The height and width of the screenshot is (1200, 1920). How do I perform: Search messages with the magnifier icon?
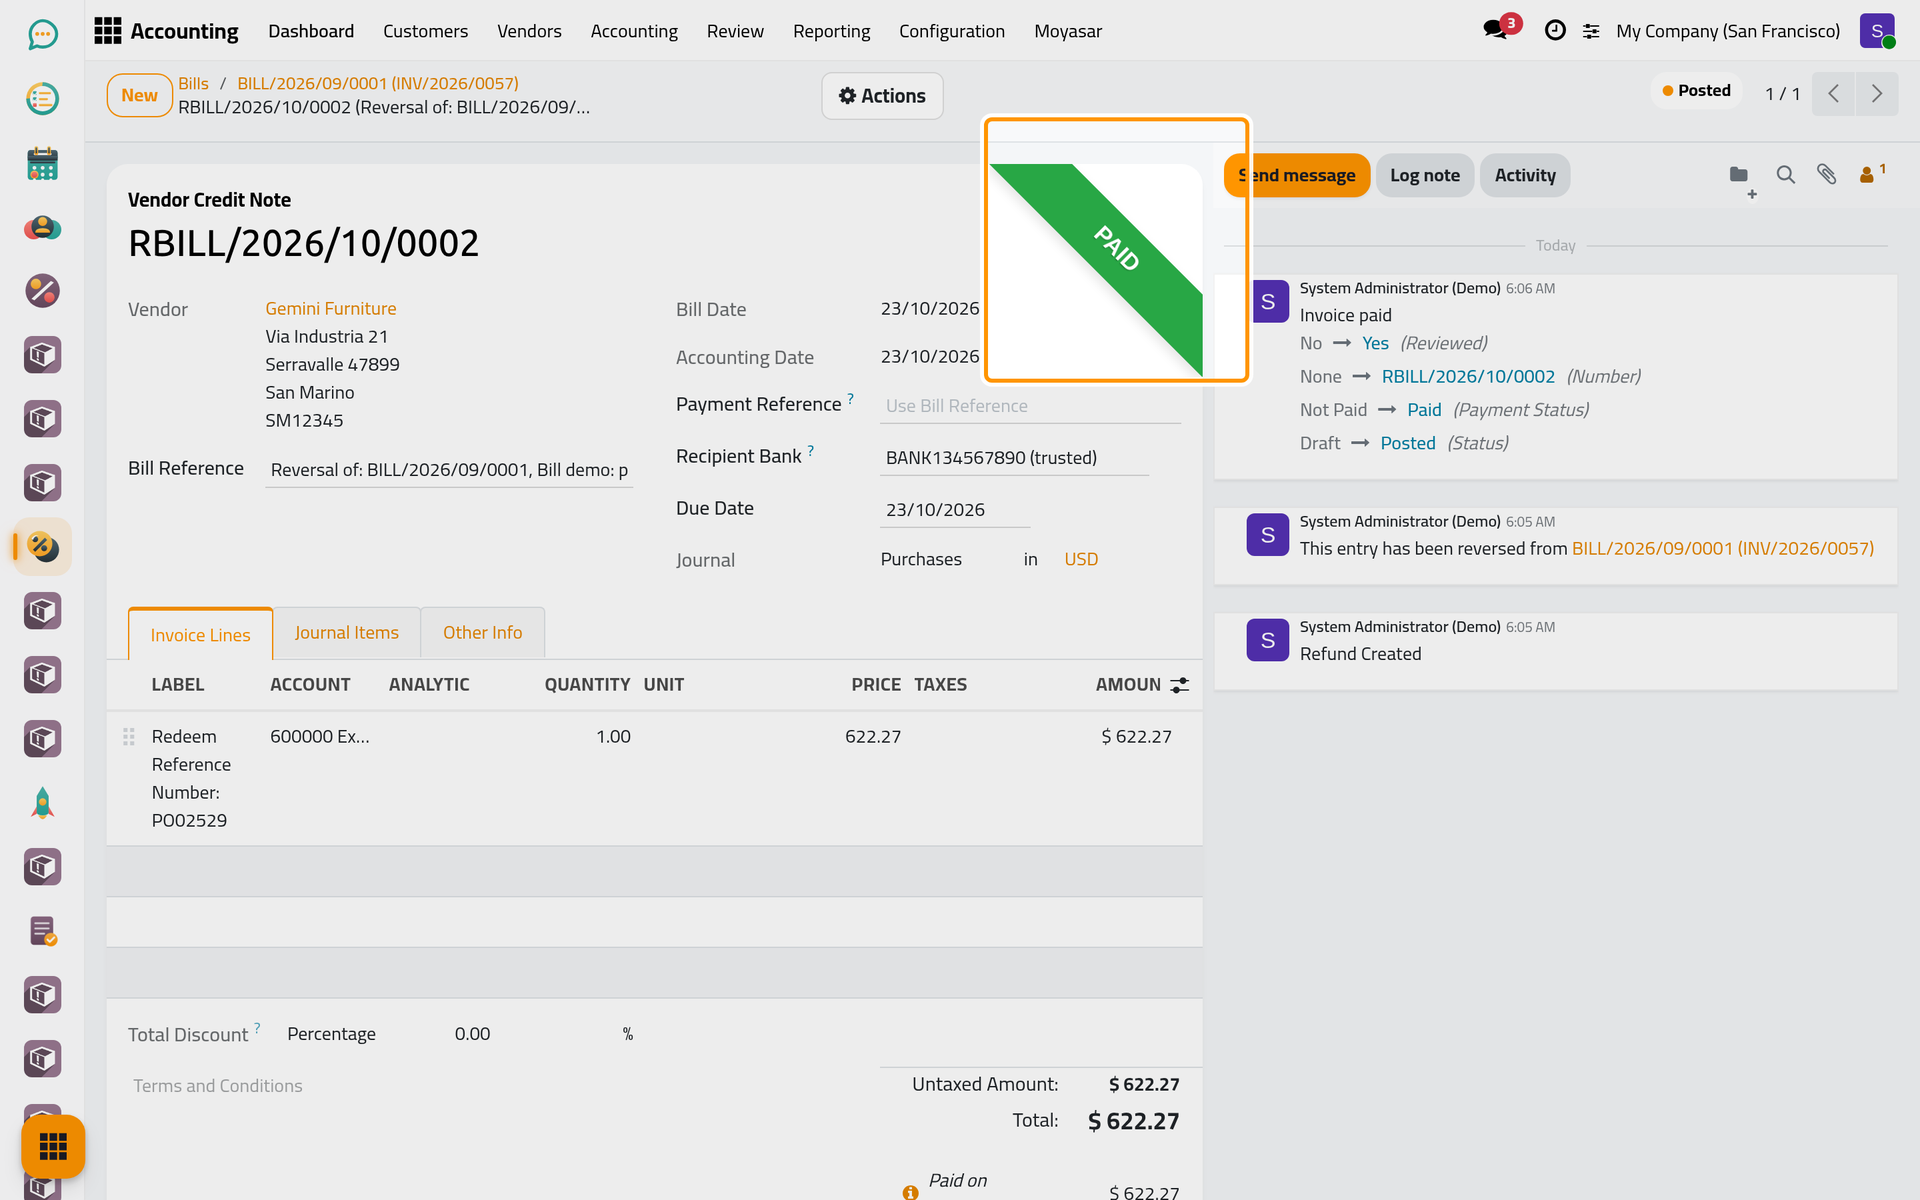click(1785, 175)
